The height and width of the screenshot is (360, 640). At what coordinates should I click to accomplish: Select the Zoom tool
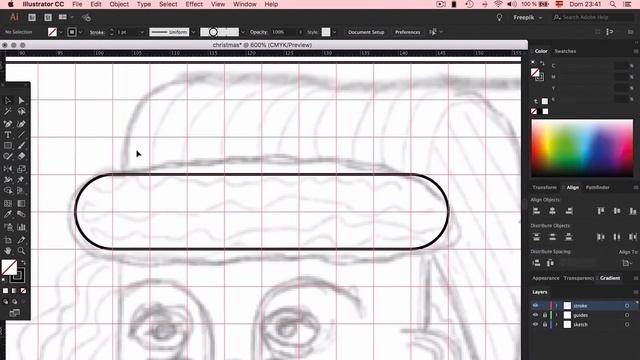tap(21, 251)
